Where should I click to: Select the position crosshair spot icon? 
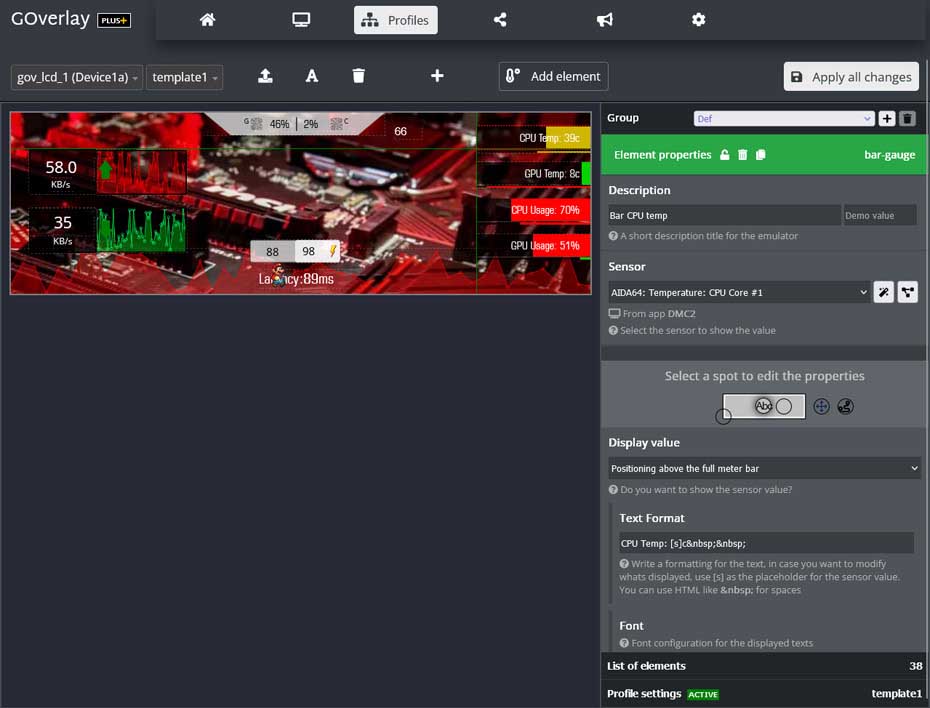(821, 406)
